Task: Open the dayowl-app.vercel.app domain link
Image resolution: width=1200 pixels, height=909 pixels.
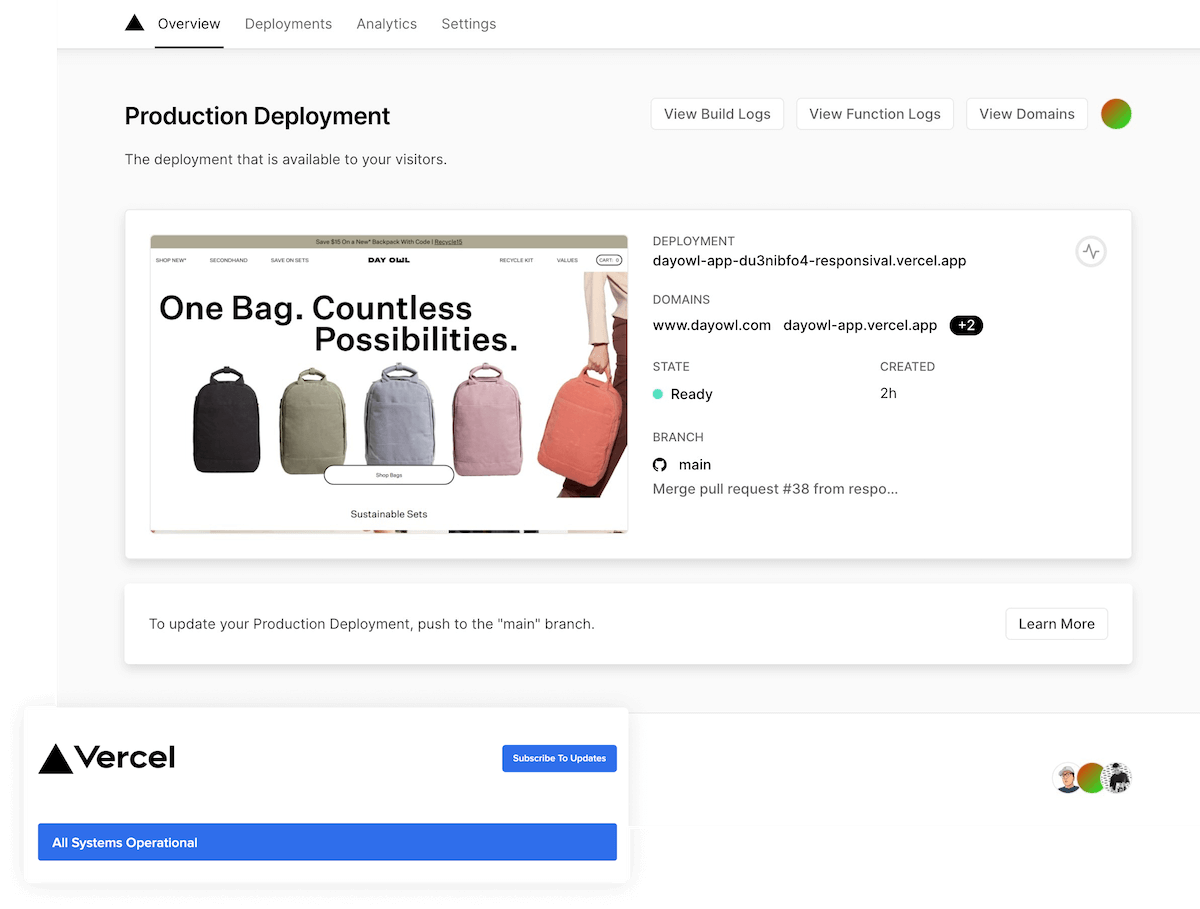Action: pos(861,325)
